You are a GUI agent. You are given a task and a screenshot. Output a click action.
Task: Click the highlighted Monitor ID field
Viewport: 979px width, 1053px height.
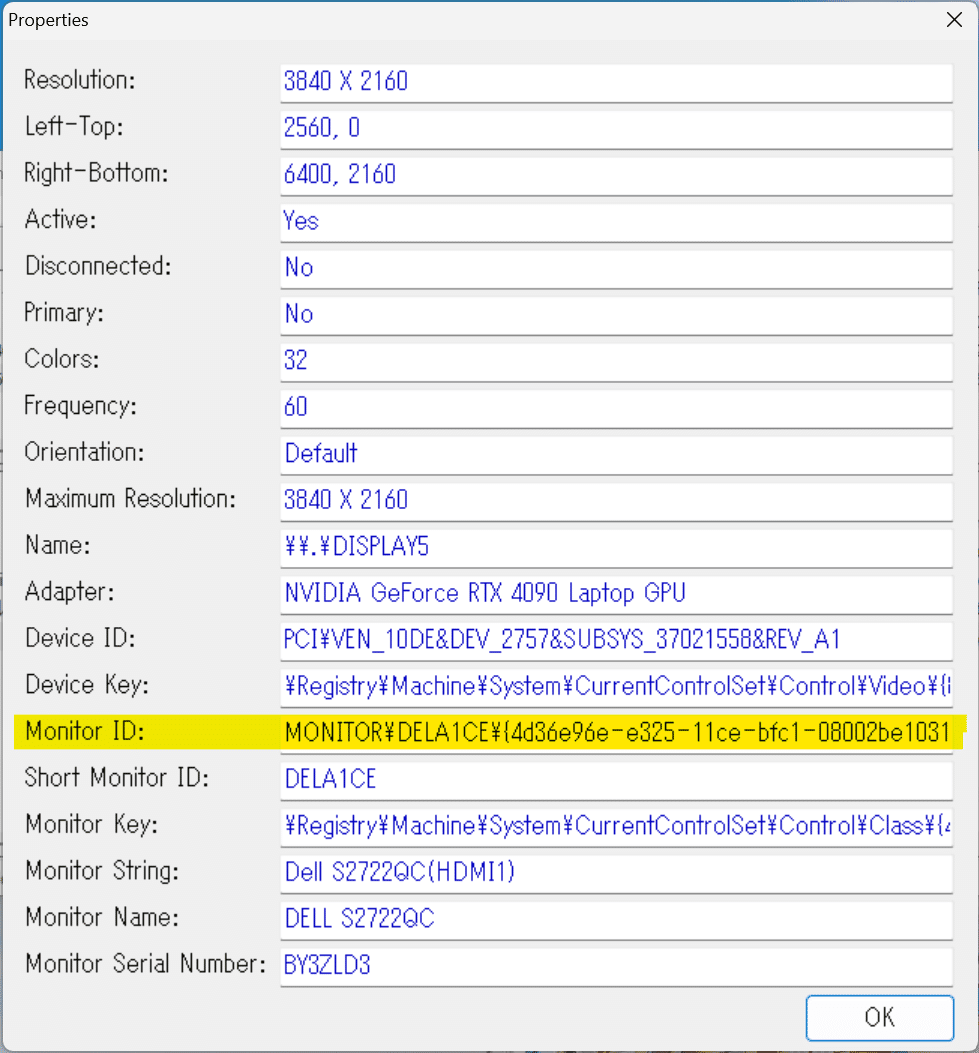coord(616,734)
